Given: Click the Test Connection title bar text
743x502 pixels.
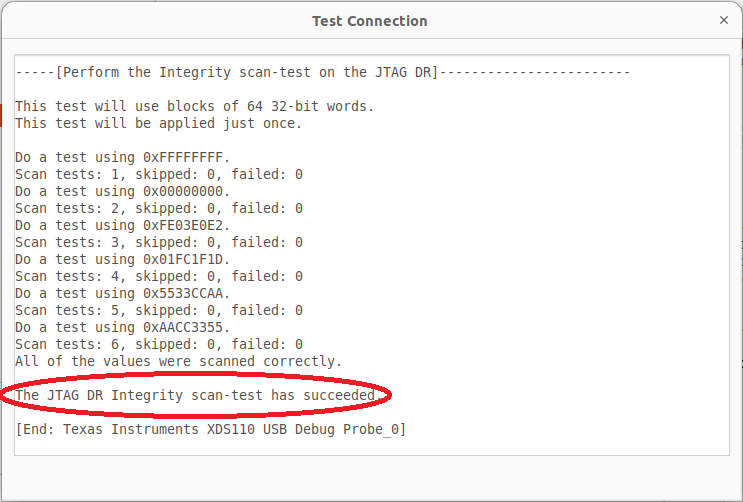Looking at the screenshot, I should coord(369,21).
